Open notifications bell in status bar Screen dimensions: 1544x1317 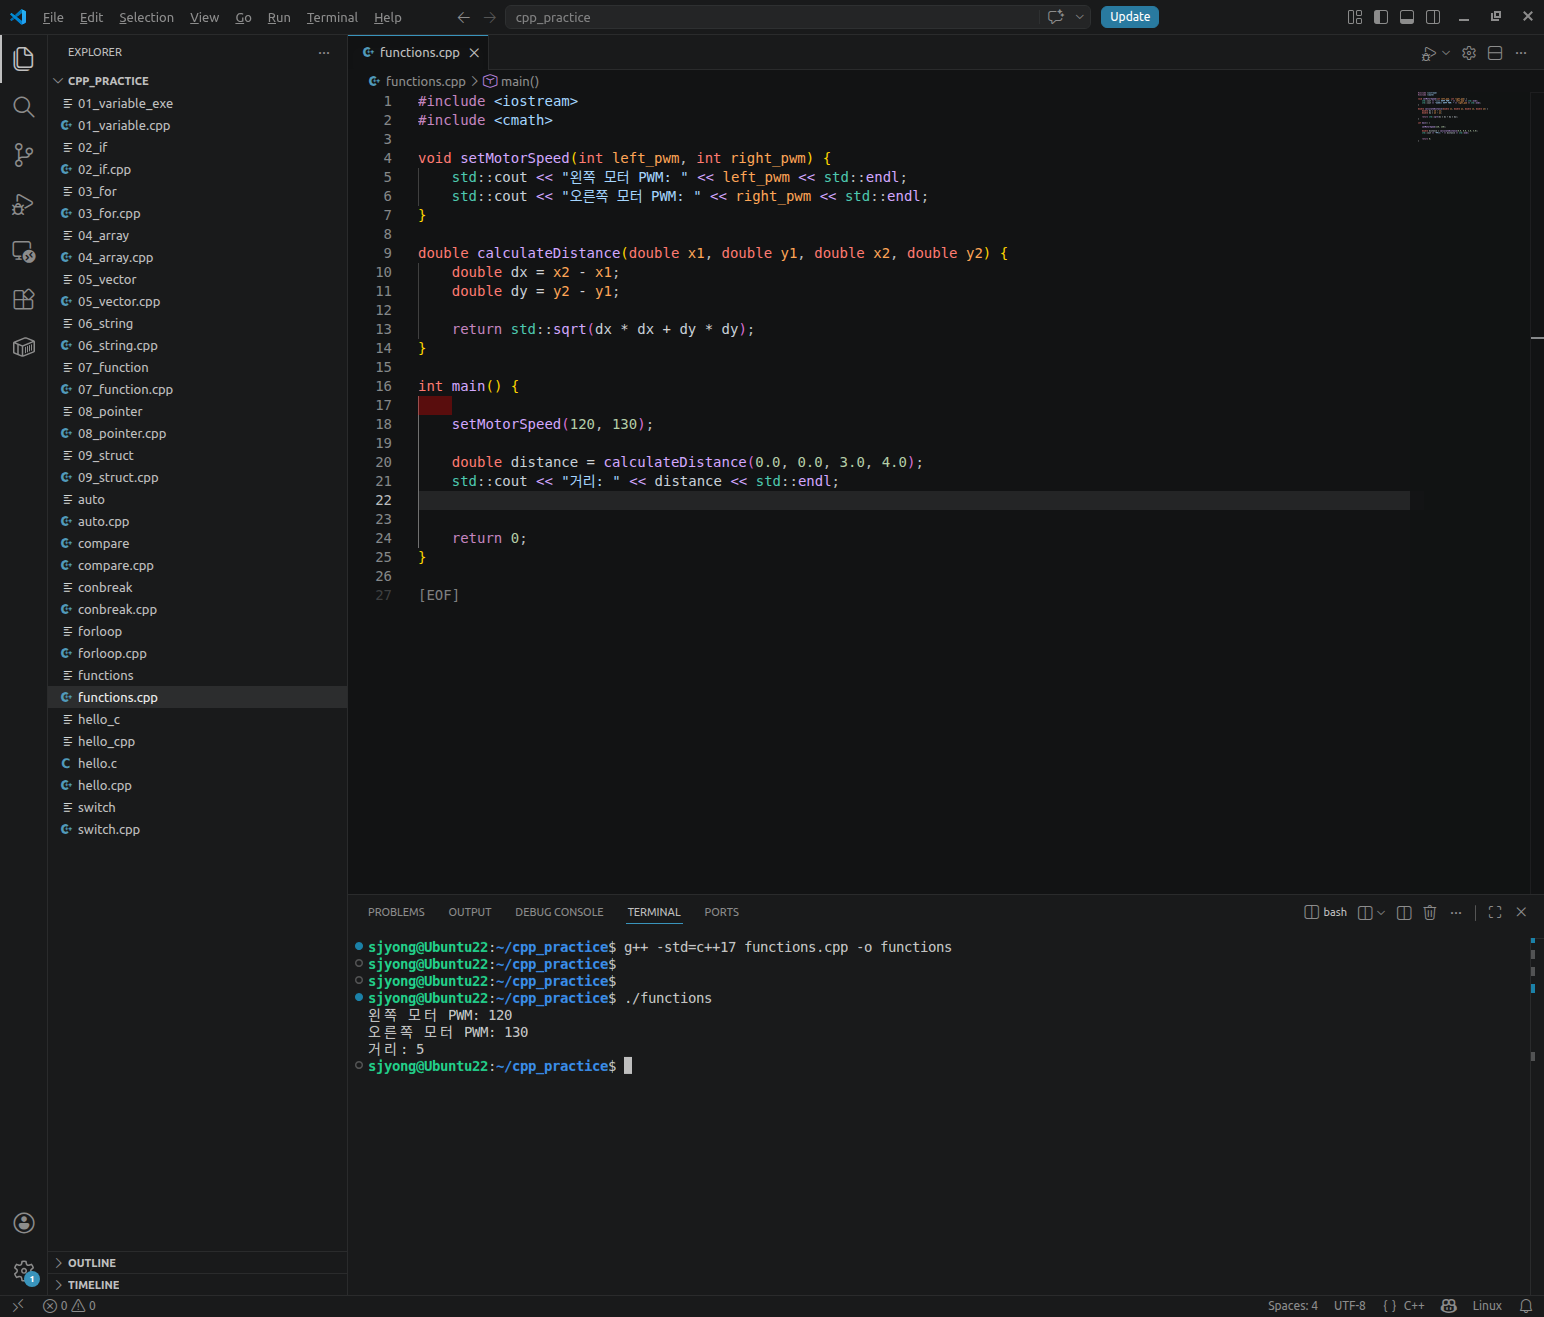point(1526,1306)
